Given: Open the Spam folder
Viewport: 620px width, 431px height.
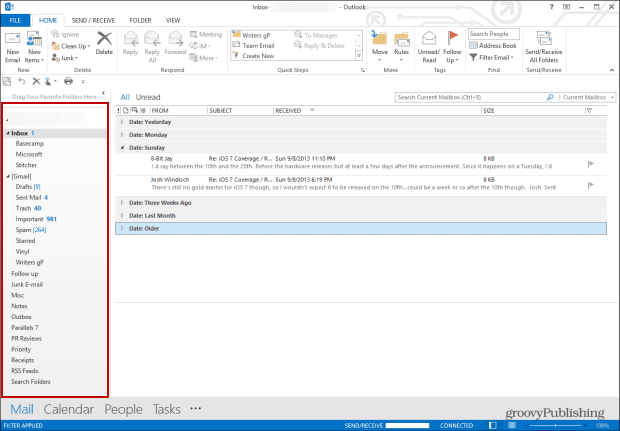Looking at the screenshot, I should point(31,230).
